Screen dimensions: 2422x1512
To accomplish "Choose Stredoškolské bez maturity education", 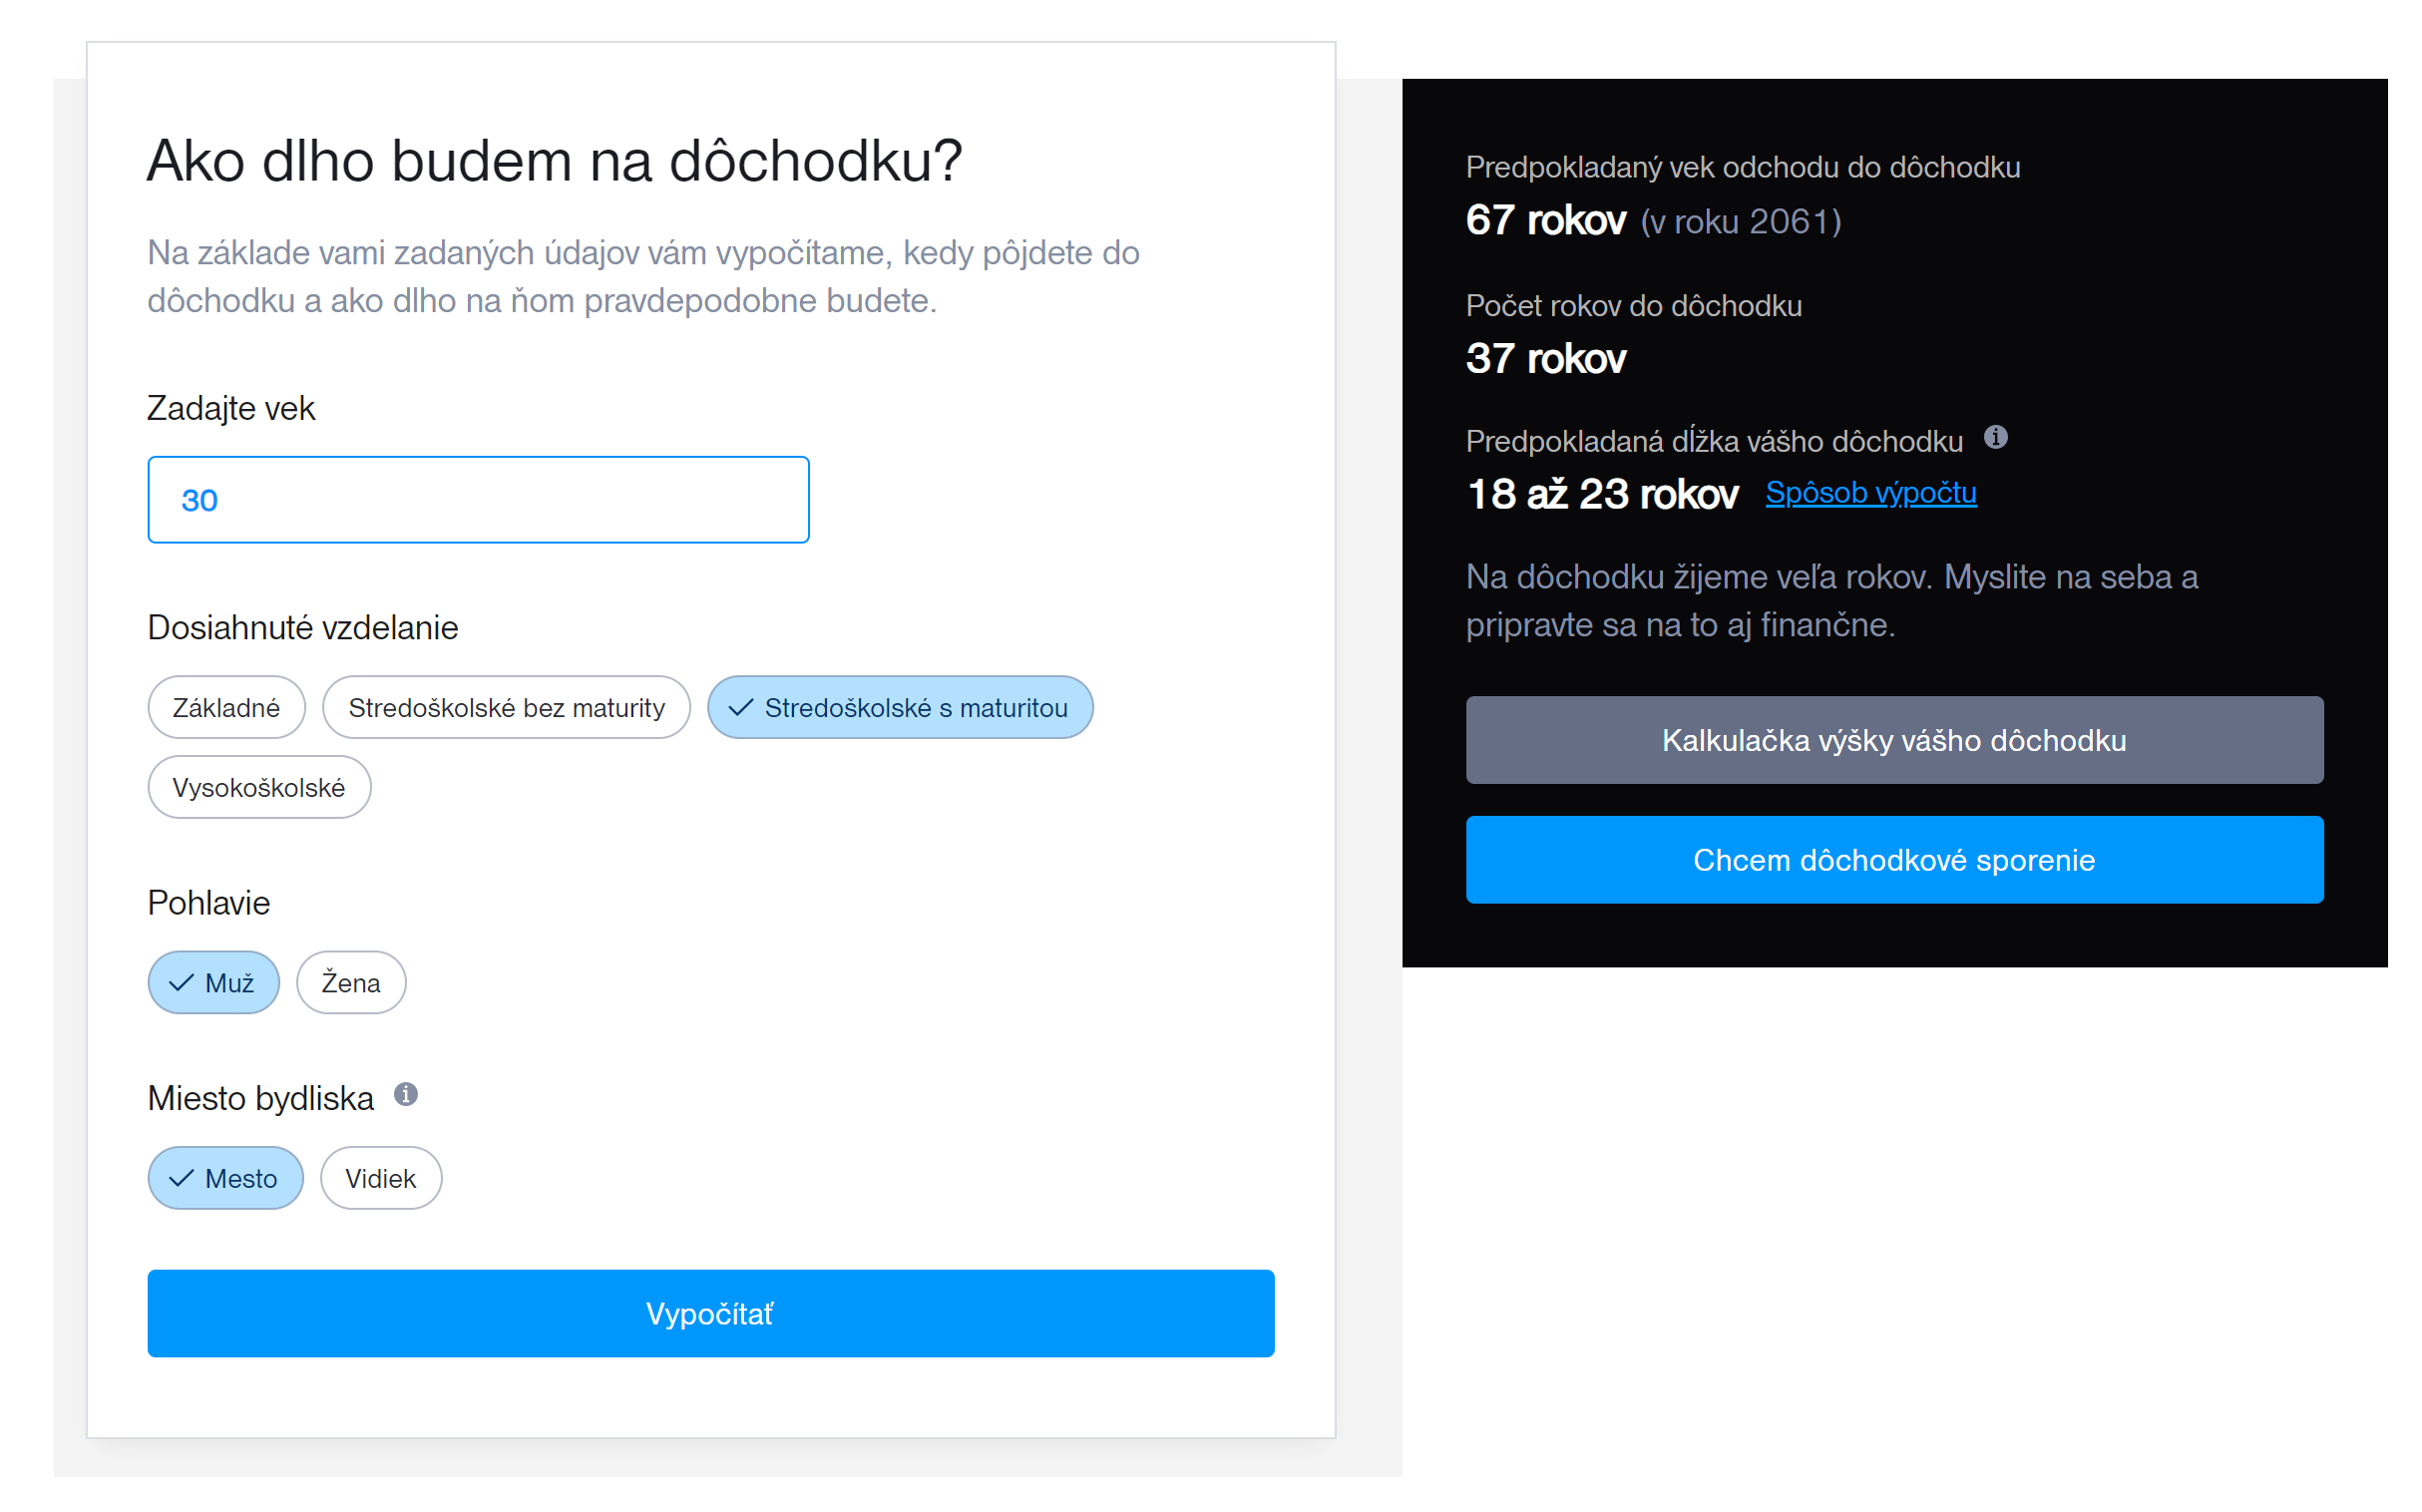I will (x=506, y=707).
